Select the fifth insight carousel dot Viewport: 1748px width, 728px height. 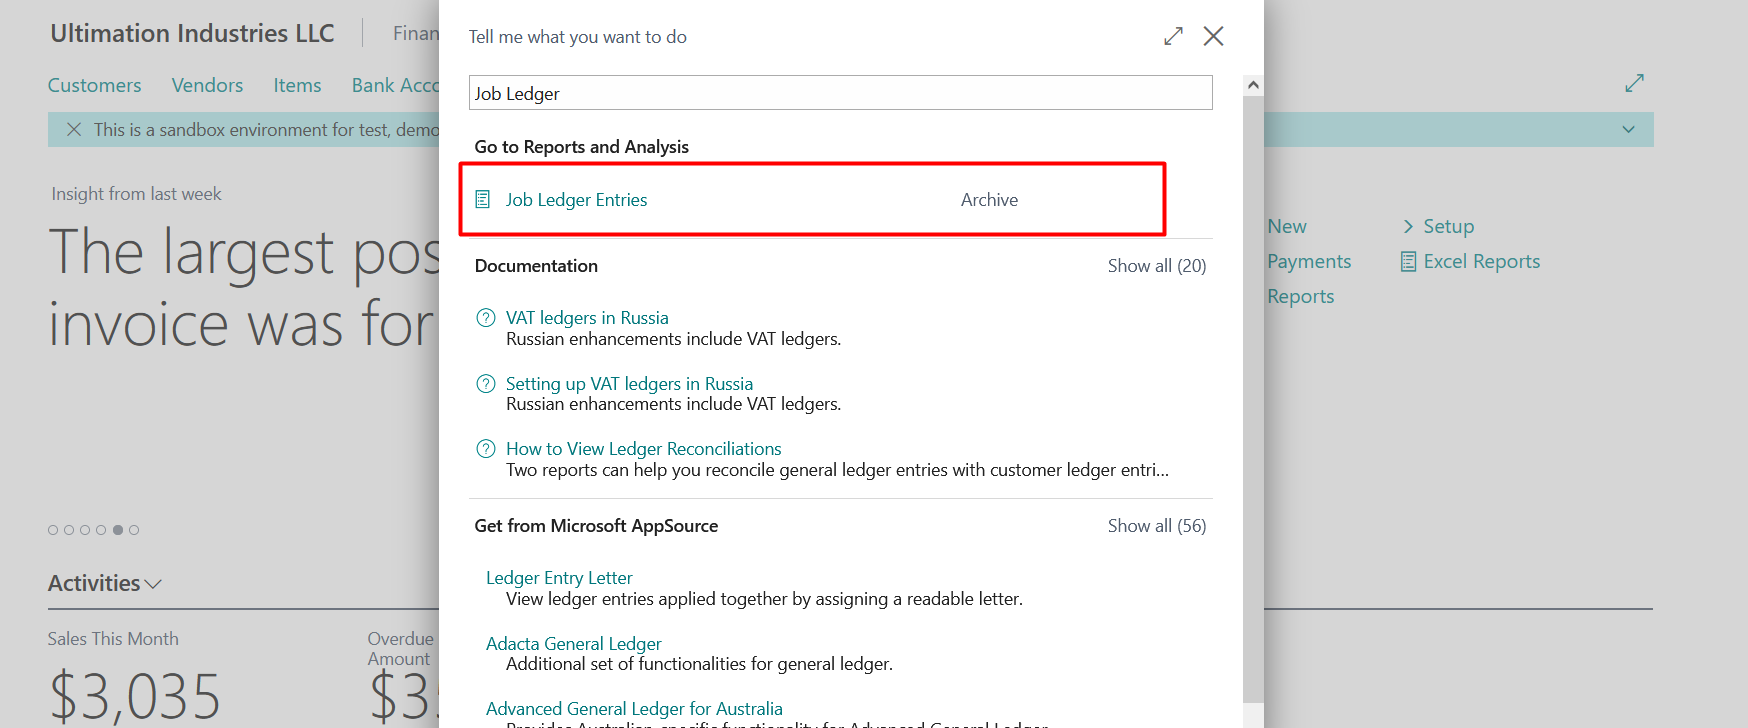pos(118,530)
